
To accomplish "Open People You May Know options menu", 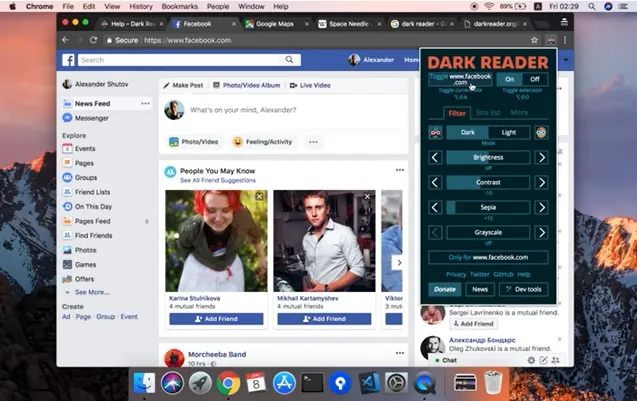I will [x=400, y=170].
